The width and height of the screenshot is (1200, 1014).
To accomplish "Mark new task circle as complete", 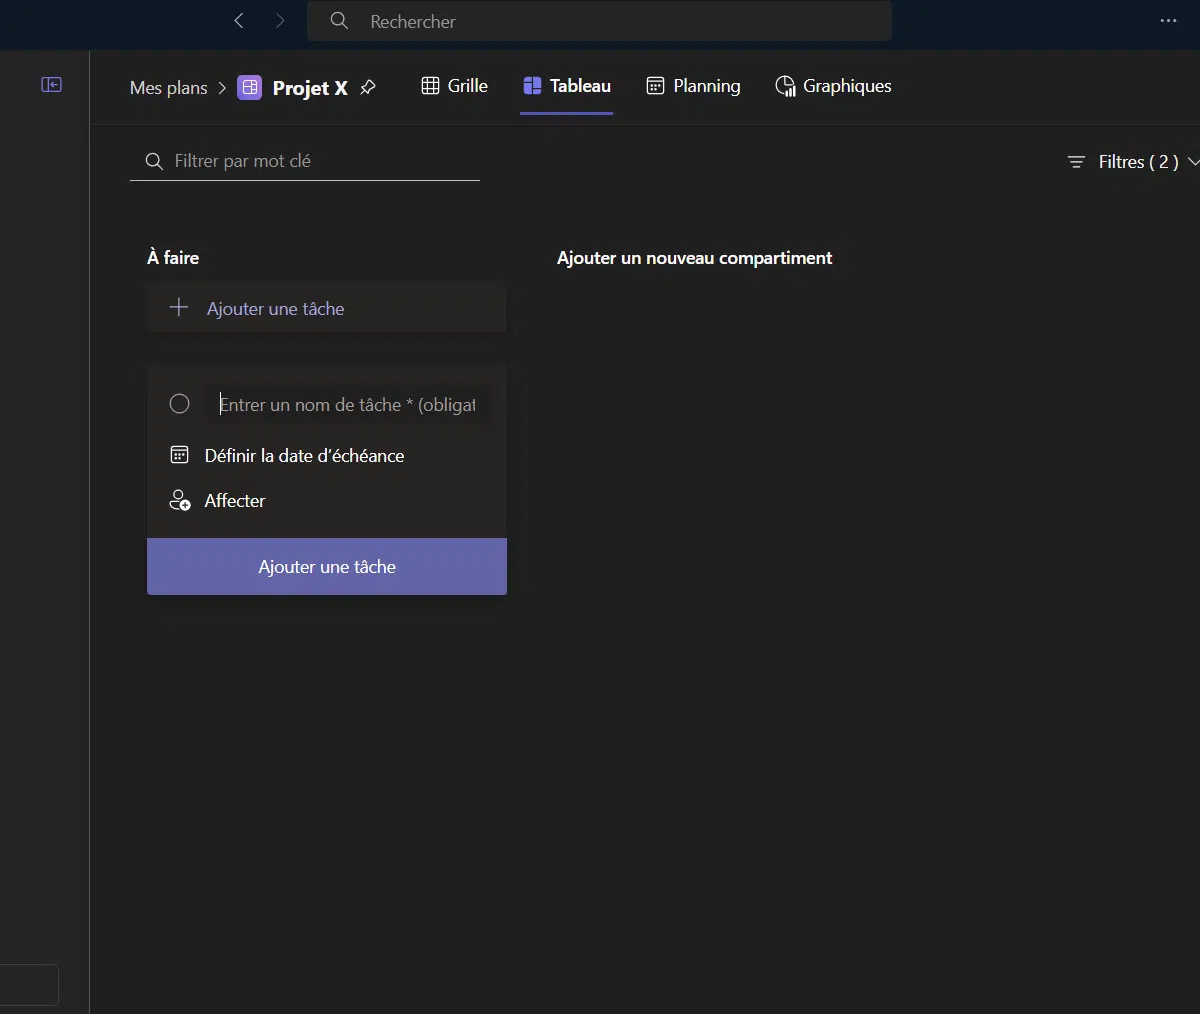I will click(180, 404).
